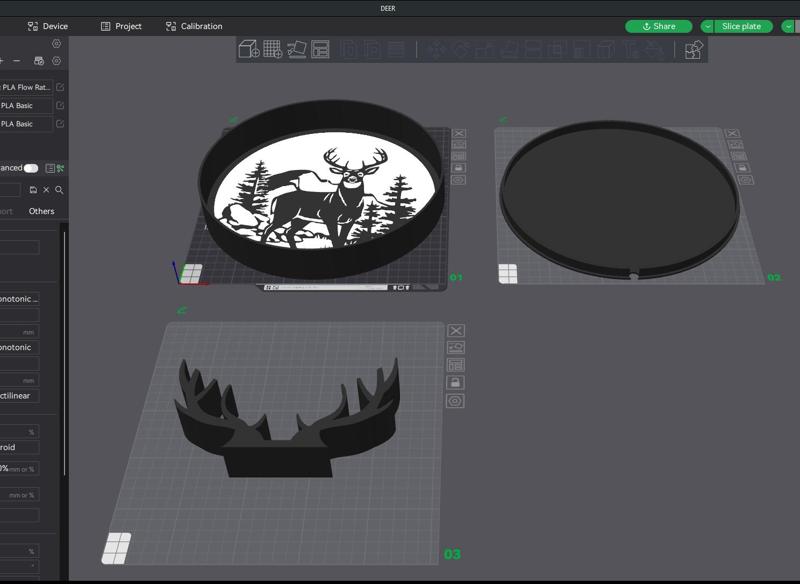Click the Arrange all objects icon
Viewport: 800px width, 584px height.
(x=320, y=49)
